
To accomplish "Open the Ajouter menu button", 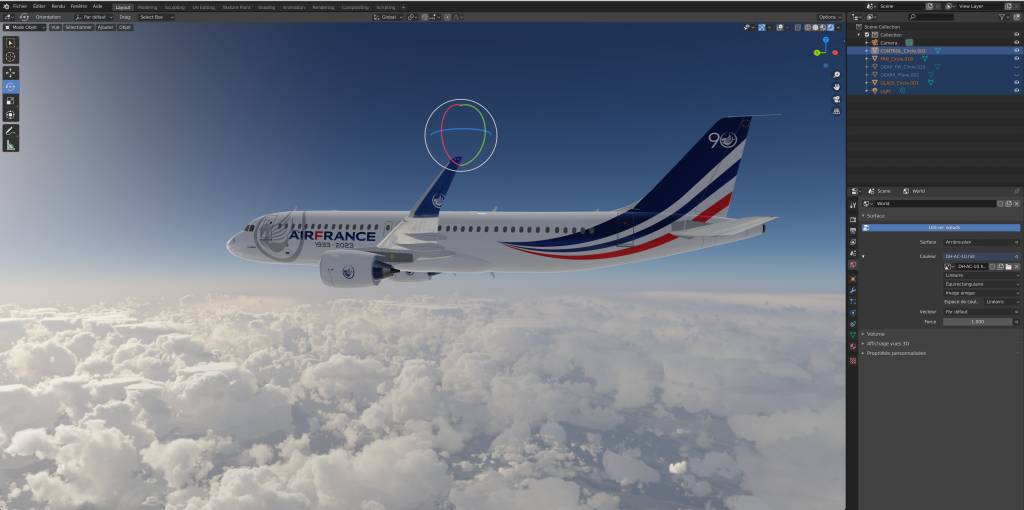I will tap(105, 27).
